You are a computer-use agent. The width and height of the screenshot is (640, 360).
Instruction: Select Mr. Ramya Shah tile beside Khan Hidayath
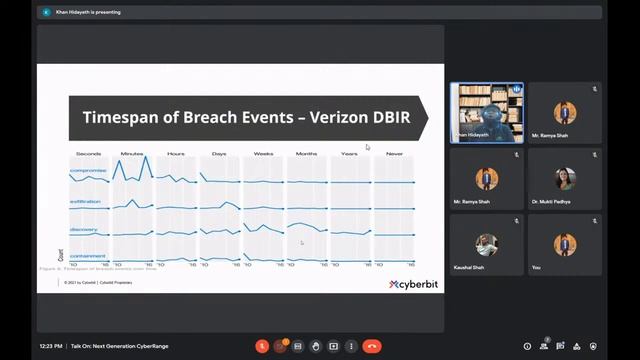point(565,113)
